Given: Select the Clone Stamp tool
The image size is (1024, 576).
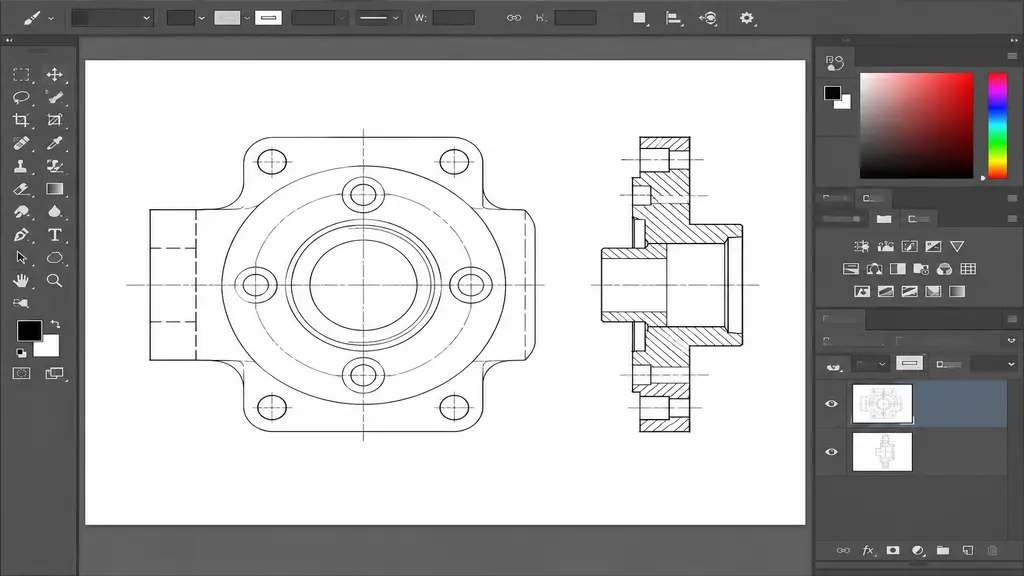Looking at the screenshot, I should 21,166.
